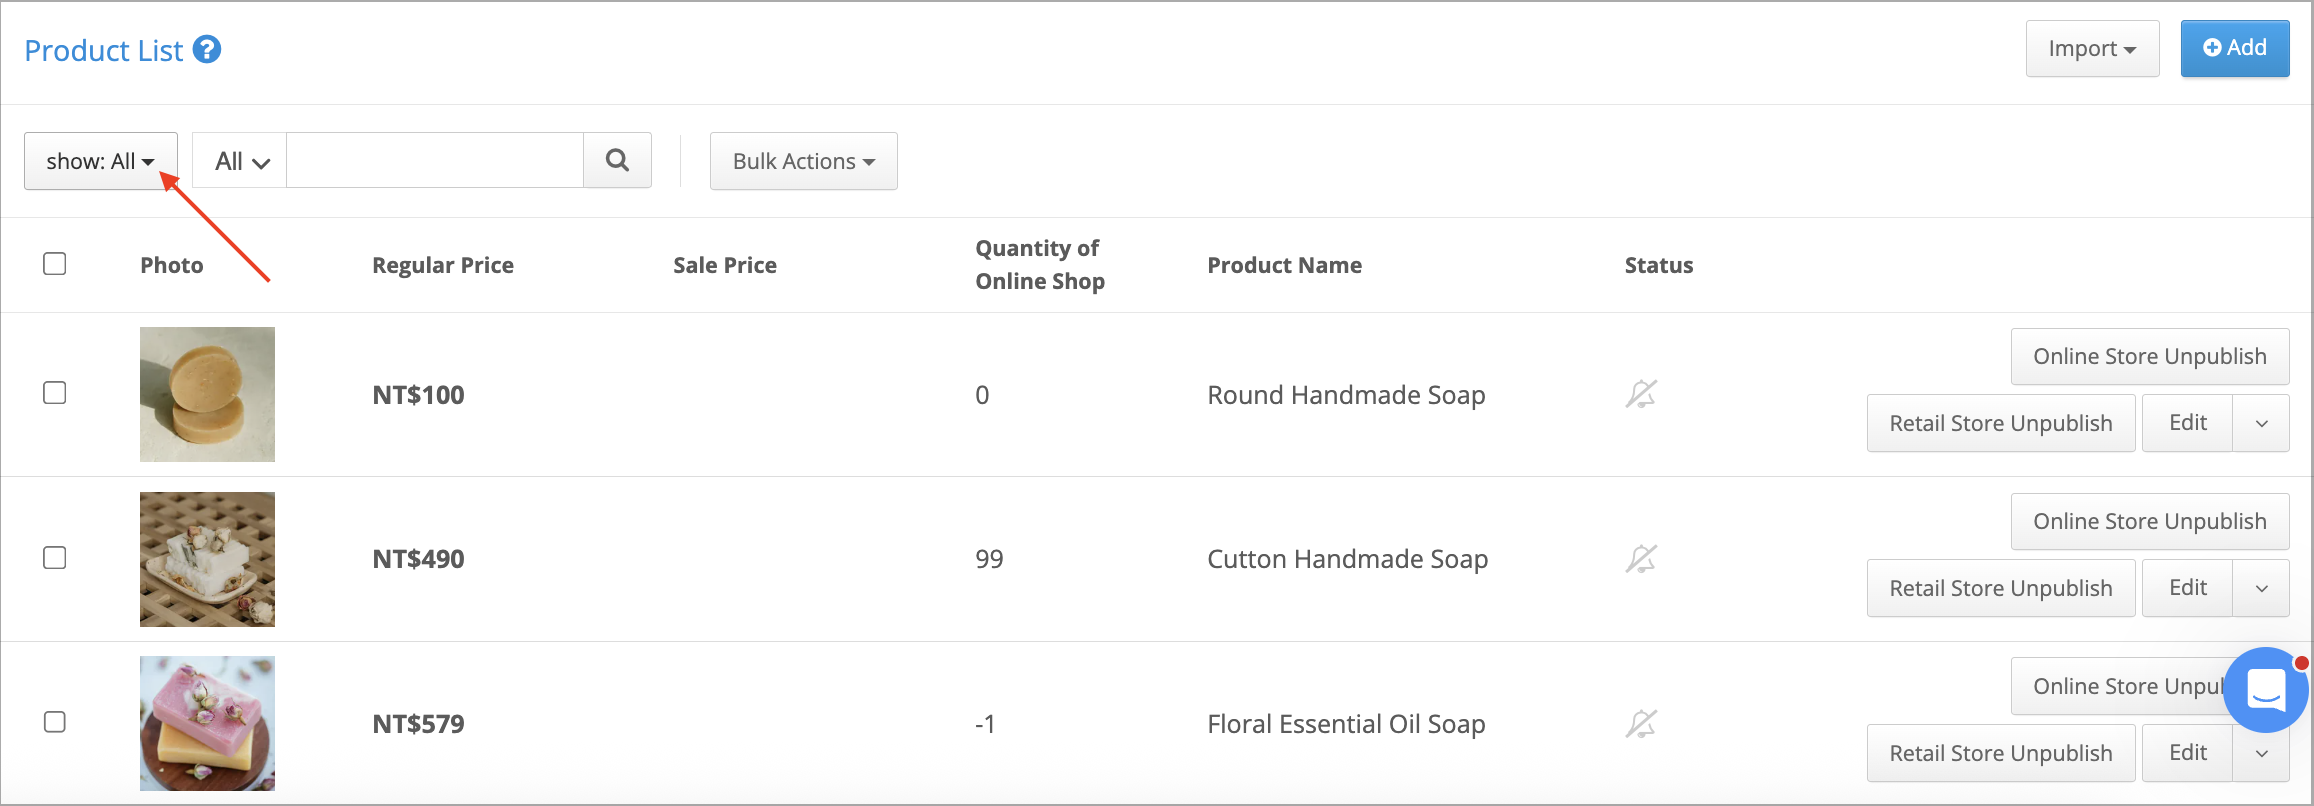Expand Cutton Handmade Soap edit options arrow
Viewport: 2314px width, 806px height.
2262,588
